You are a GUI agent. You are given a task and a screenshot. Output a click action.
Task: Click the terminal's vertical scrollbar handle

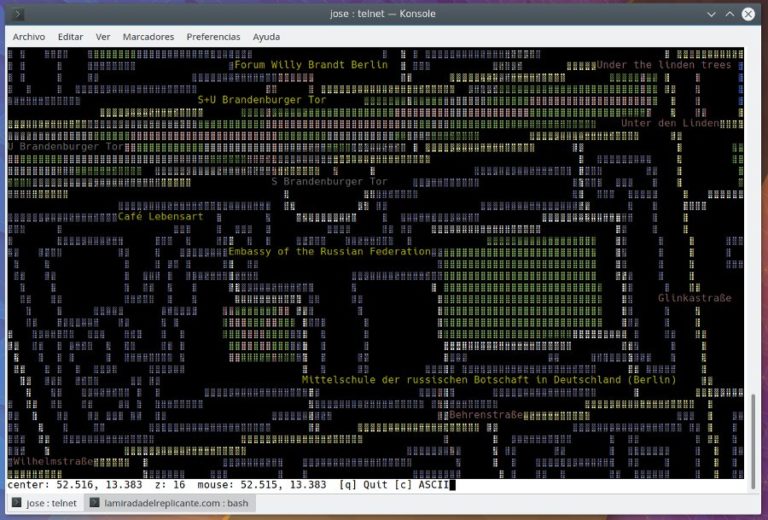pyautogui.click(x=753, y=440)
